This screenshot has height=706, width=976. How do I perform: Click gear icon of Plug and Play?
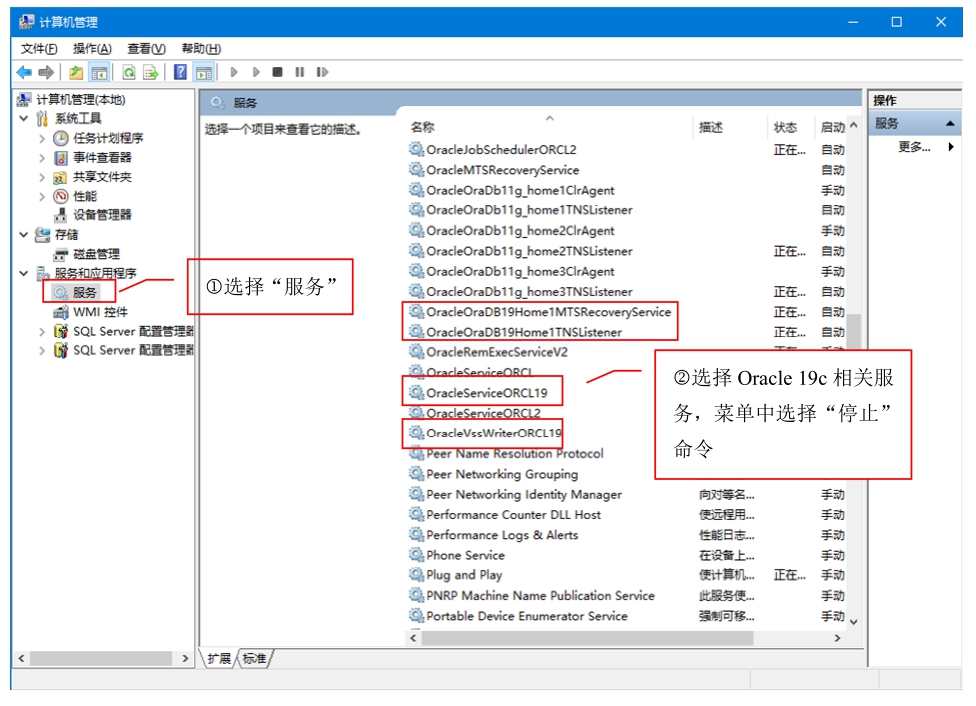coord(416,575)
